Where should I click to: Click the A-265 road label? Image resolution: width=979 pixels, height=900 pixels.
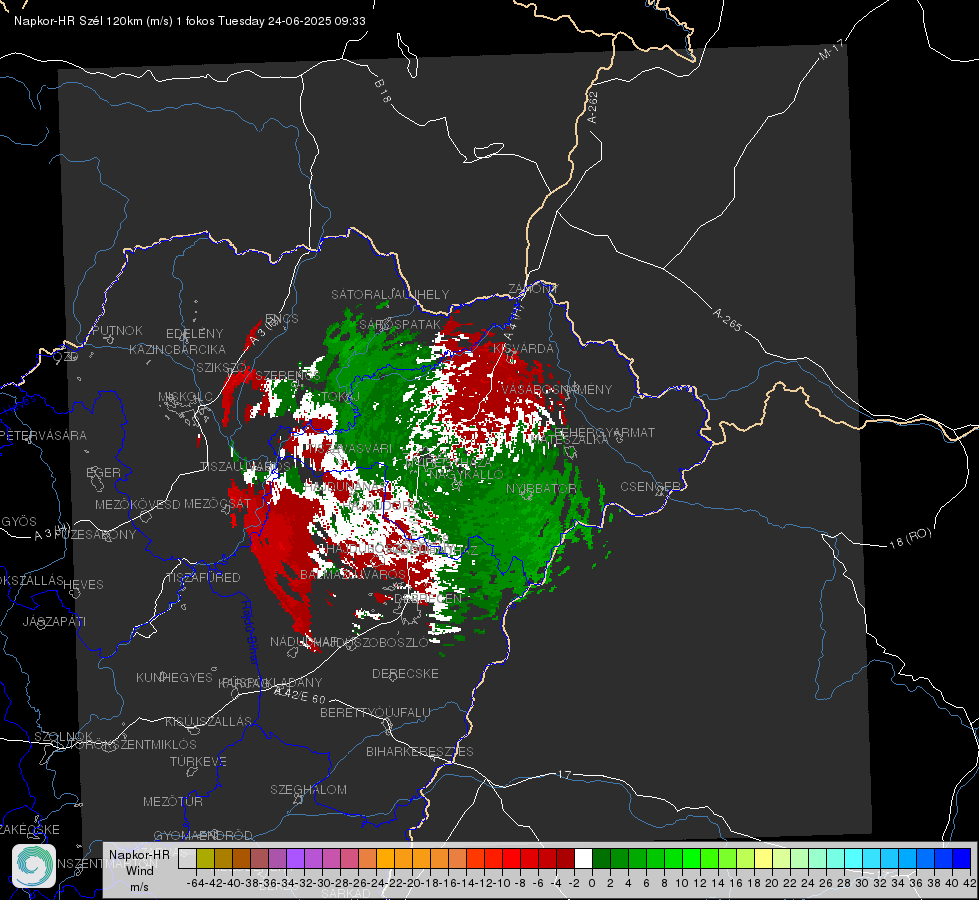(x=728, y=319)
